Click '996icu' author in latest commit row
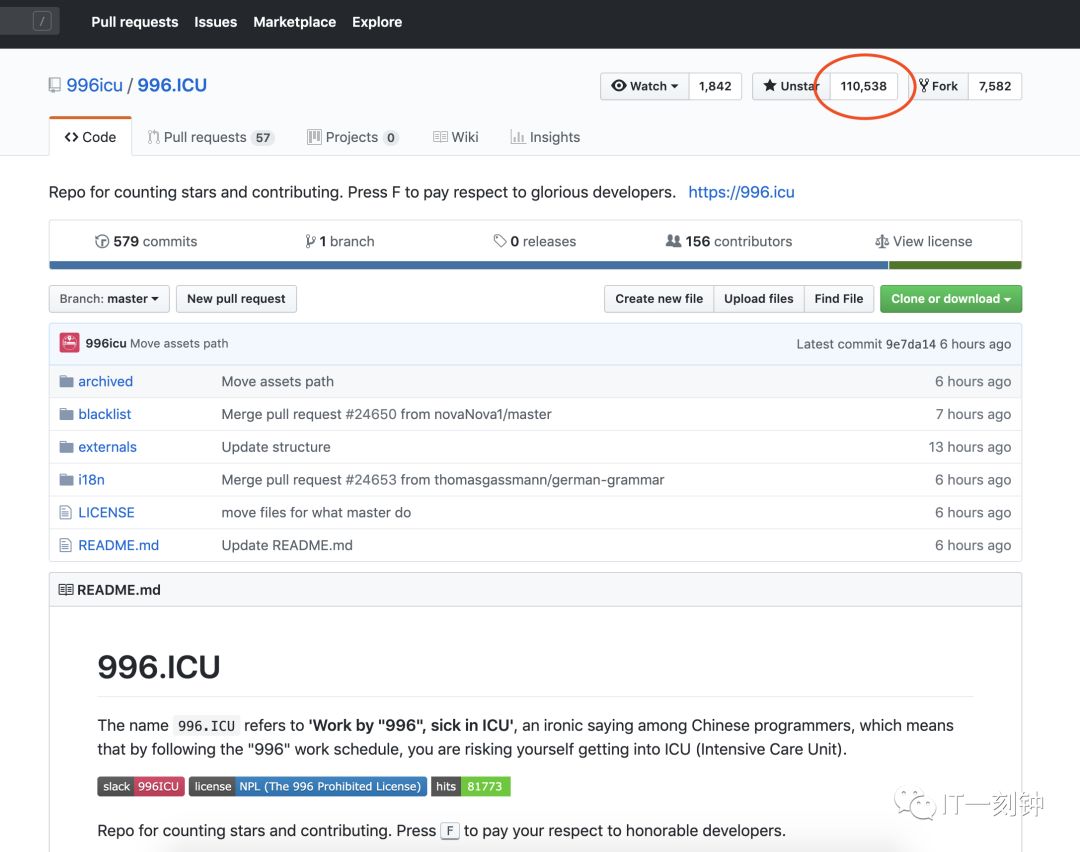 point(106,343)
